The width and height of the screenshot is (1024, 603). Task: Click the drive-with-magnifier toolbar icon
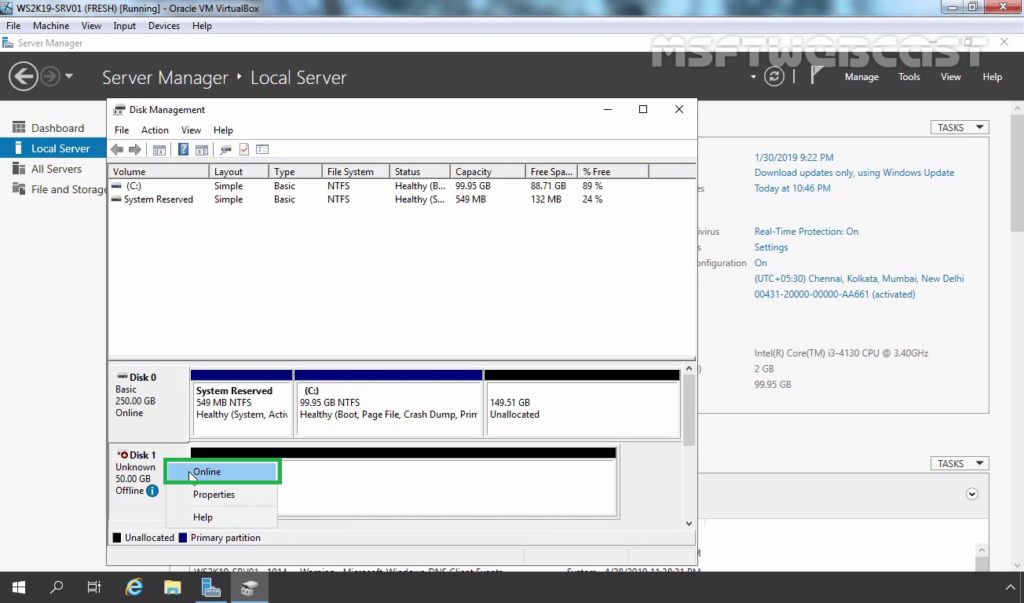tap(225, 150)
